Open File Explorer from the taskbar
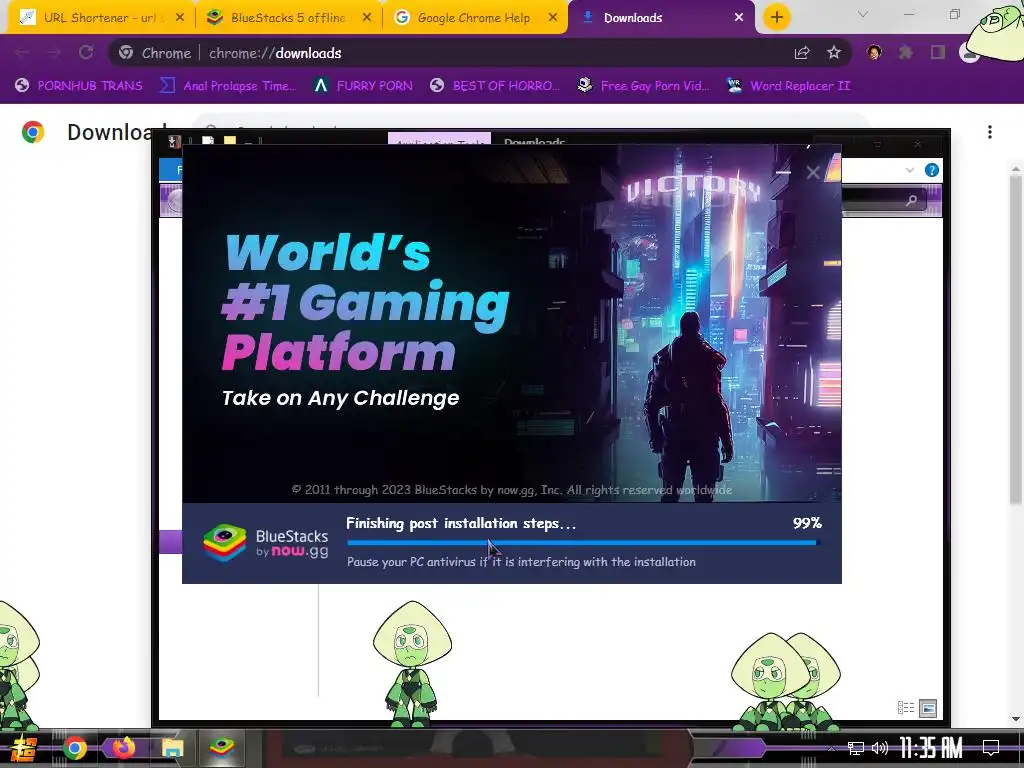The height and width of the screenshot is (768, 1024). (x=172, y=748)
